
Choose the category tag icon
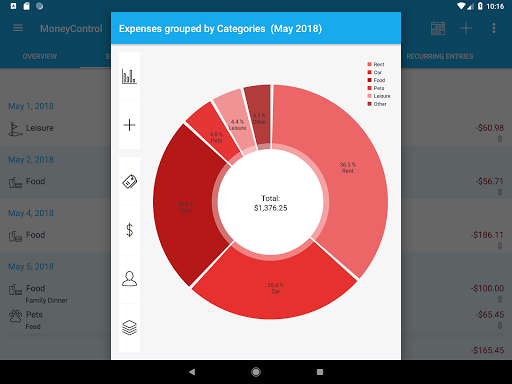click(129, 182)
